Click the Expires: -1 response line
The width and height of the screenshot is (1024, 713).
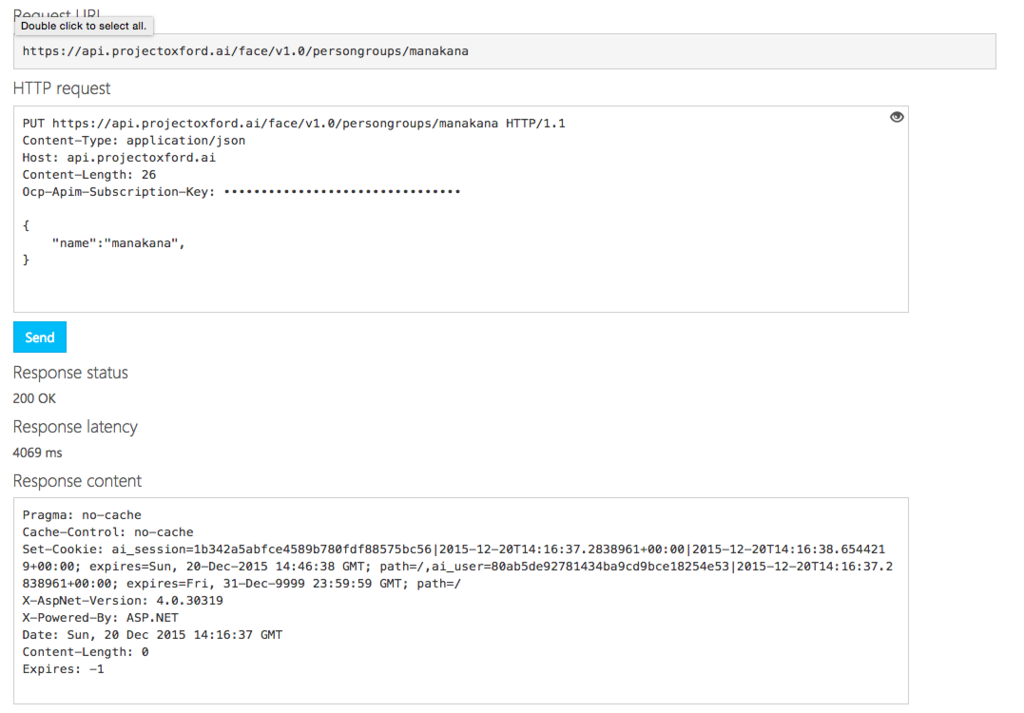tap(63, 669)
